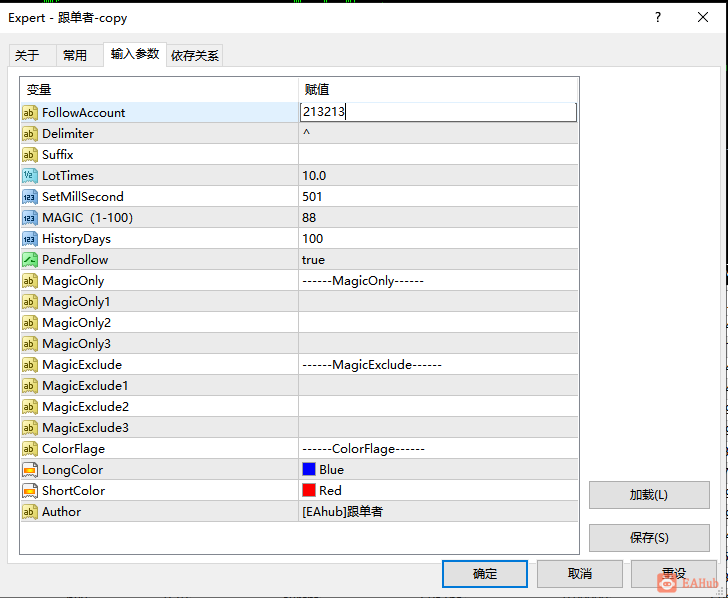Select the MagicExclude2 variable name

tap(85, 407)
